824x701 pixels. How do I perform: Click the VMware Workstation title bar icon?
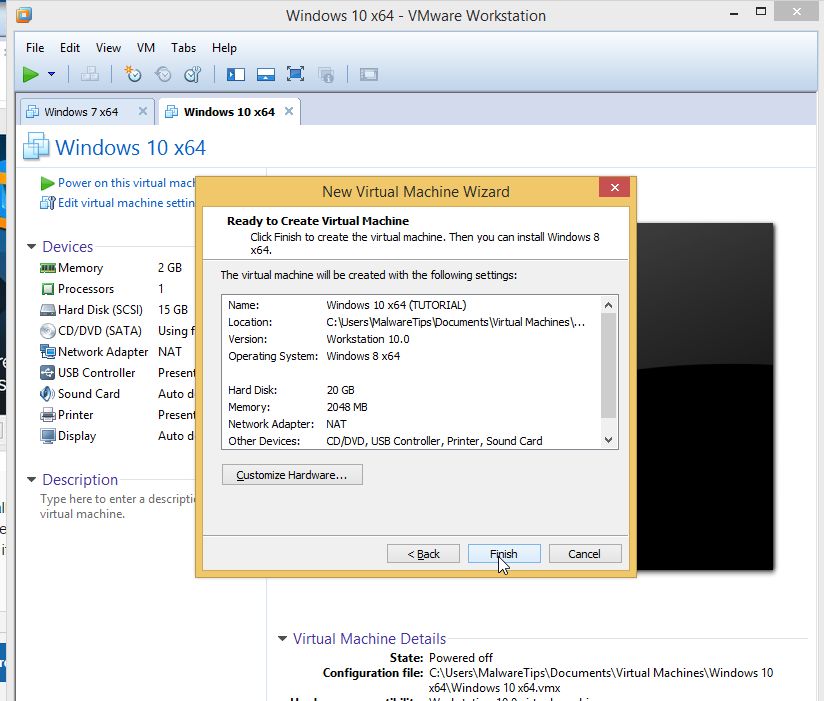tap(24, 15)
